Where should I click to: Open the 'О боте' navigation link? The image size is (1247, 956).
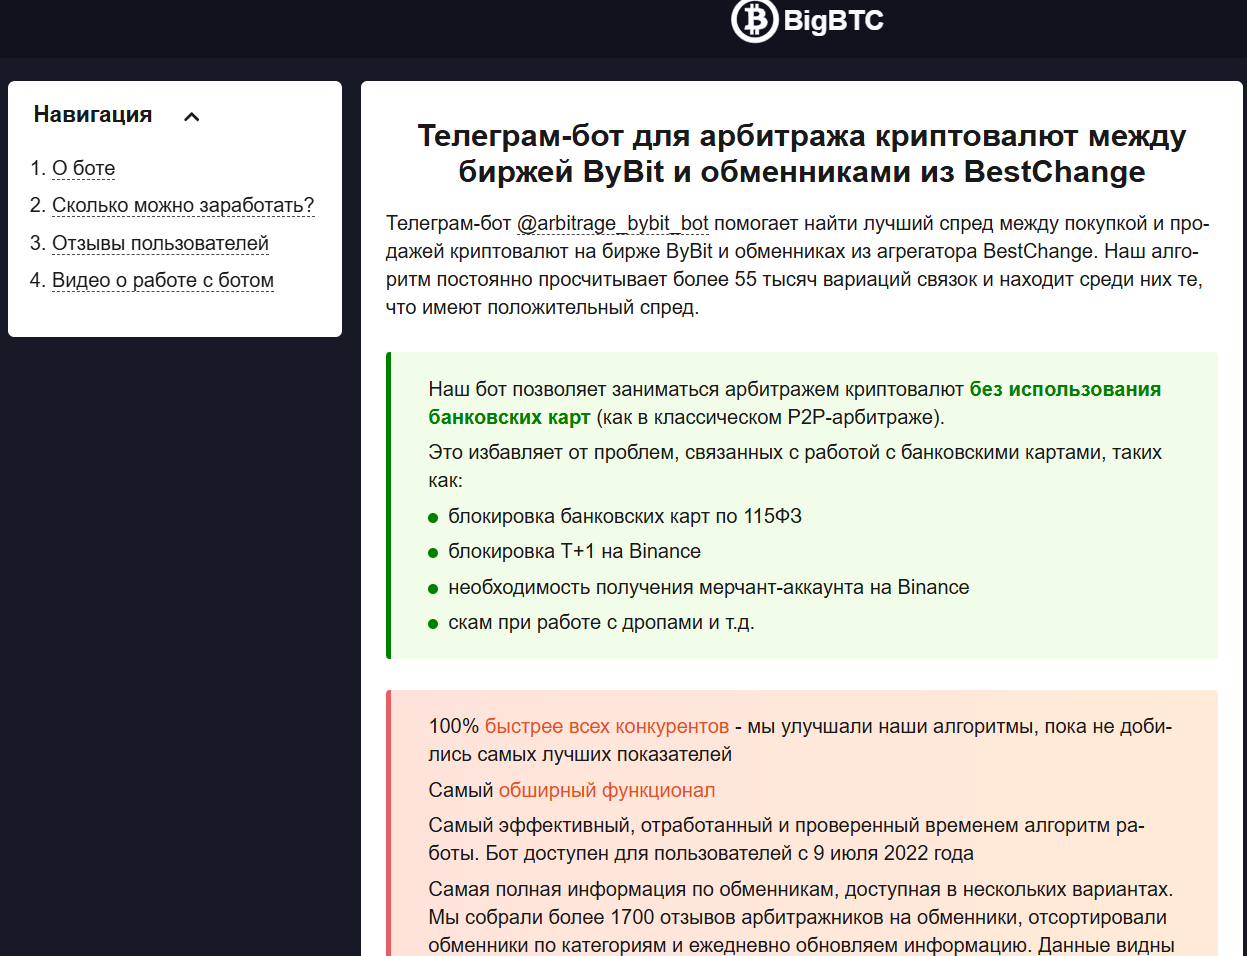83,168
